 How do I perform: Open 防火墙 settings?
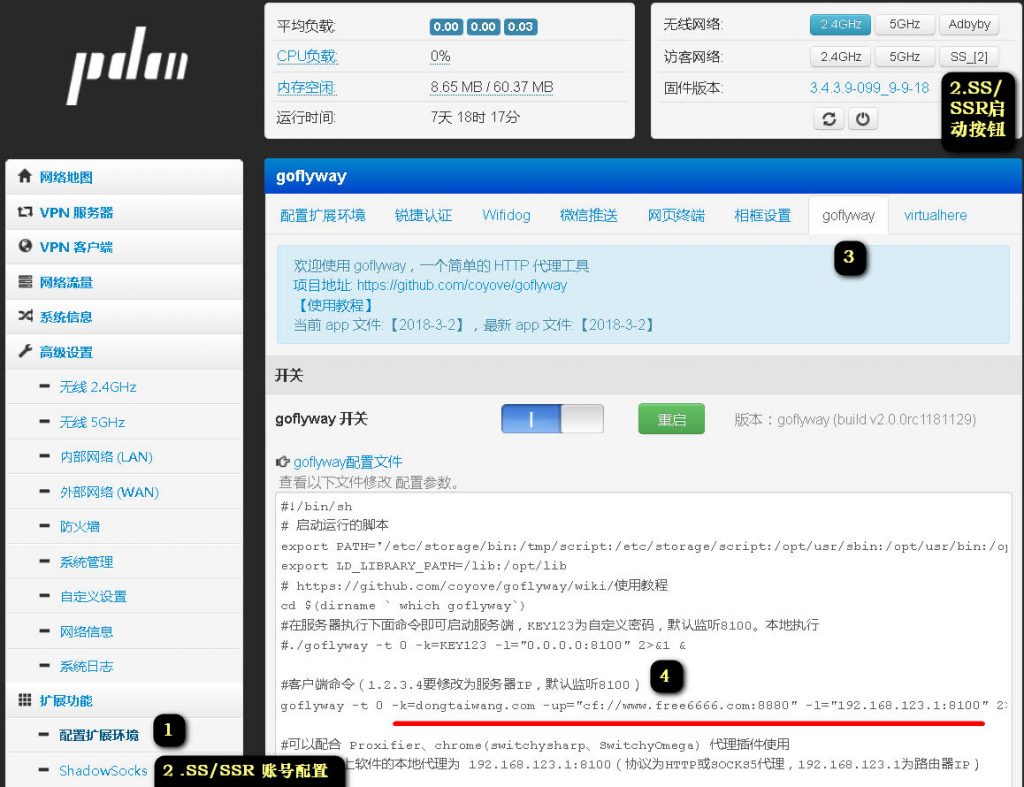coord(80,526)
